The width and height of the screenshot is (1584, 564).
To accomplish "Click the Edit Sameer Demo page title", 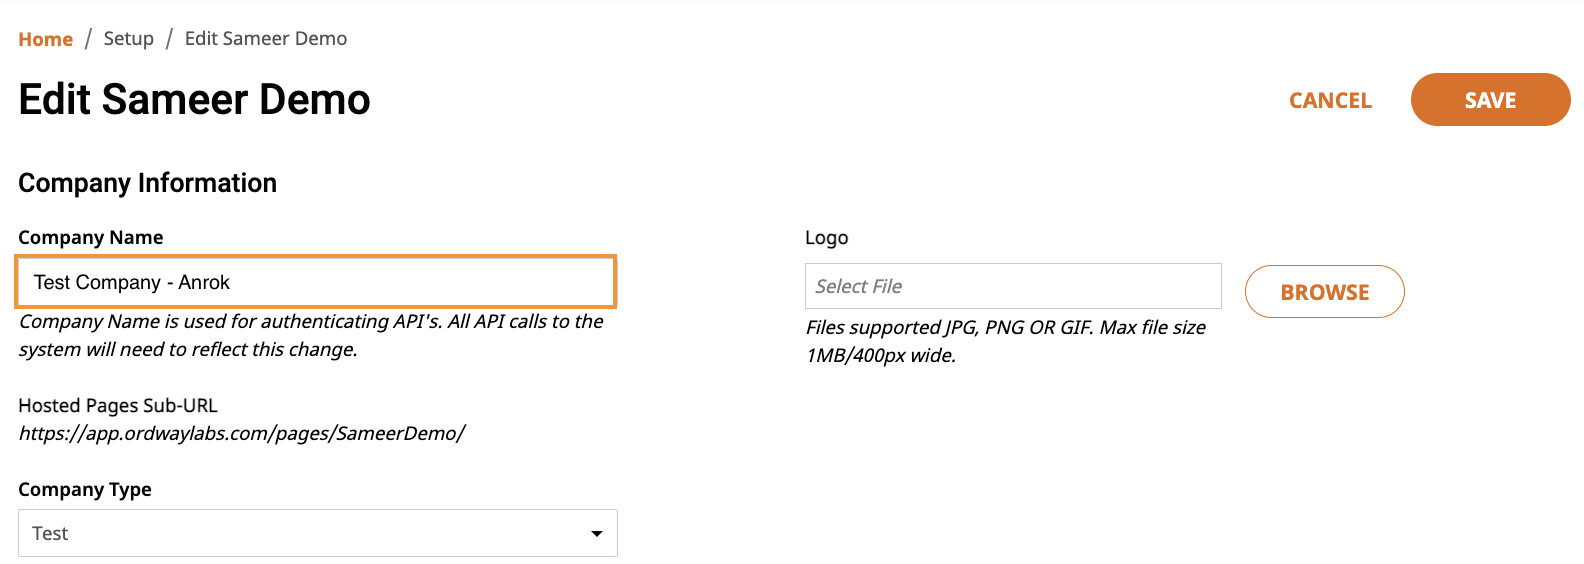I will coord(195,99).
